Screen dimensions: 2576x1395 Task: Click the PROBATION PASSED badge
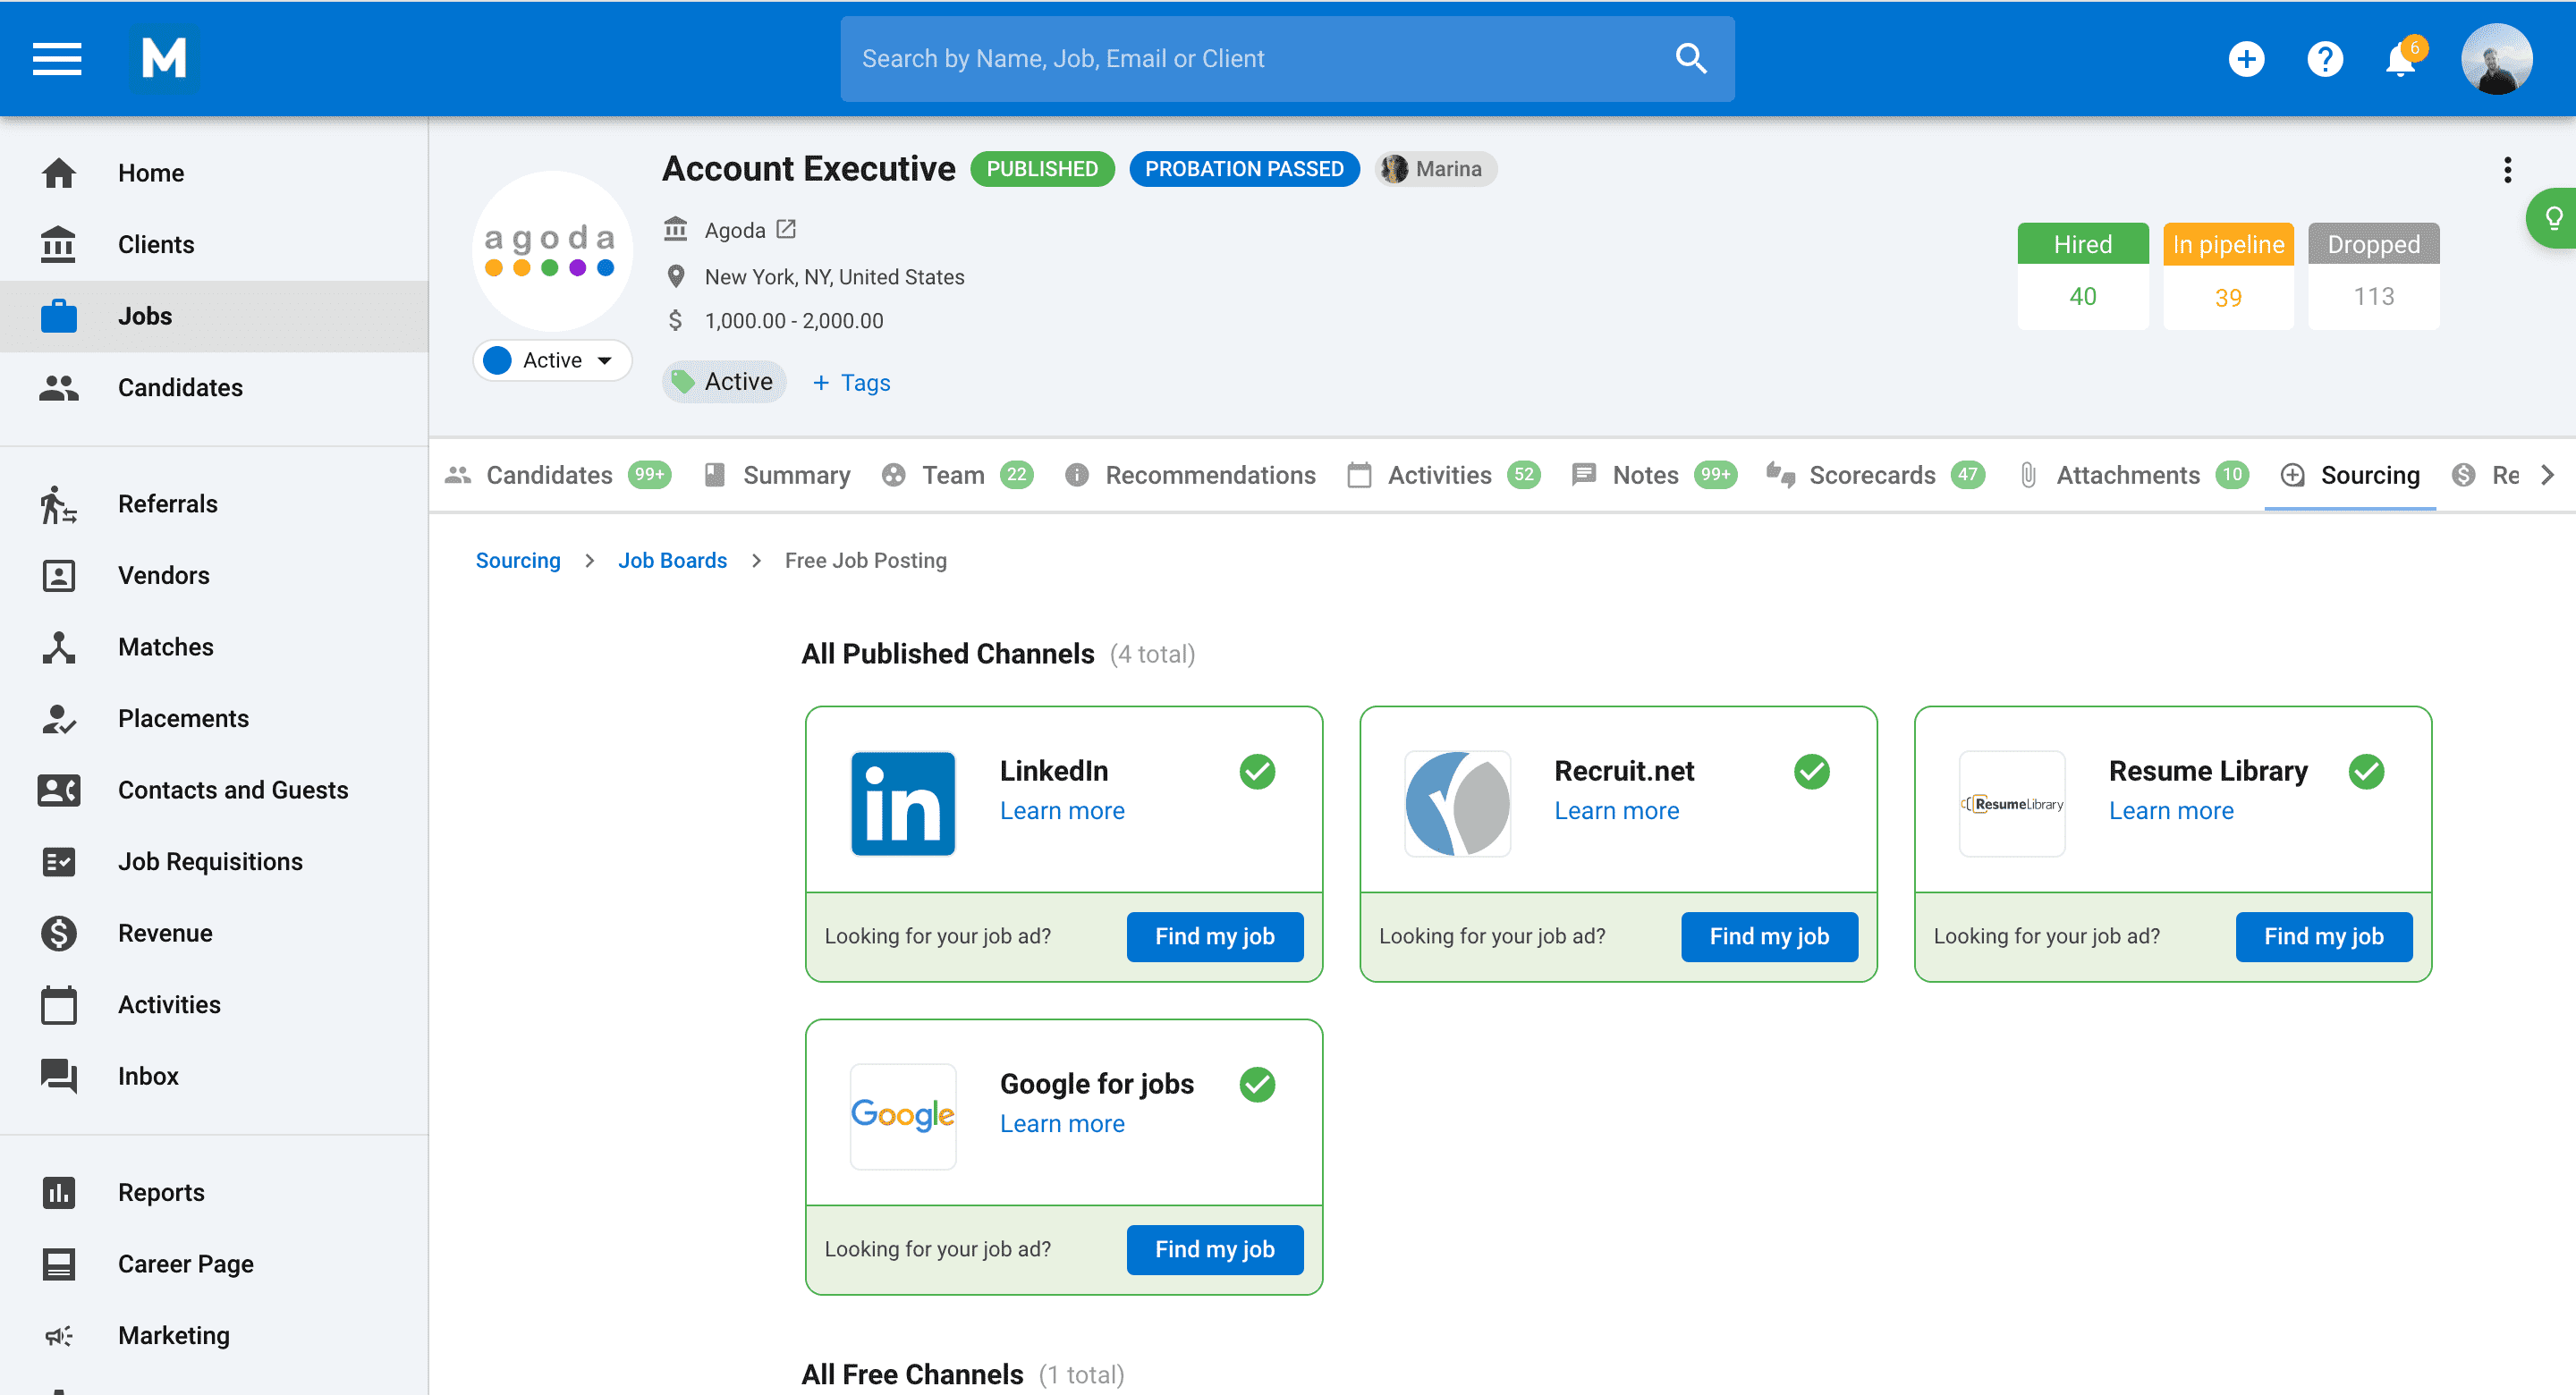point(1244,169)
